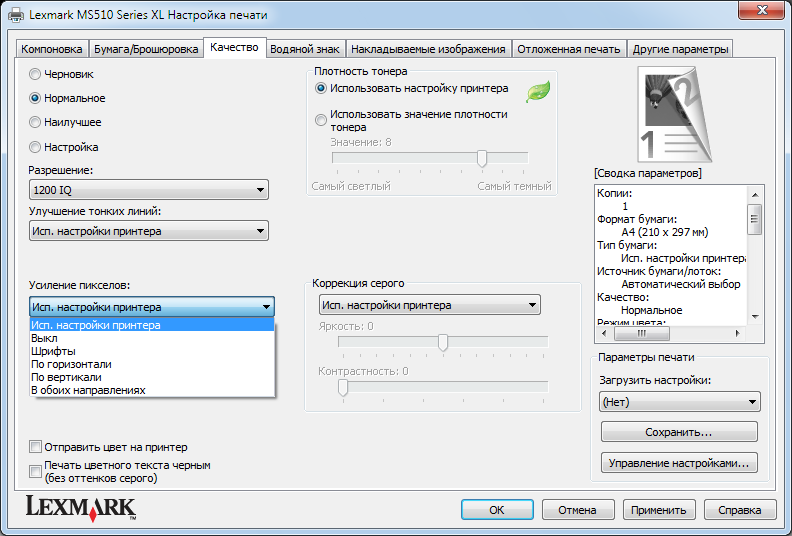Click the printer icon in title bar
The height and width of the screenshot is (536, 792).
coord(16,15)
